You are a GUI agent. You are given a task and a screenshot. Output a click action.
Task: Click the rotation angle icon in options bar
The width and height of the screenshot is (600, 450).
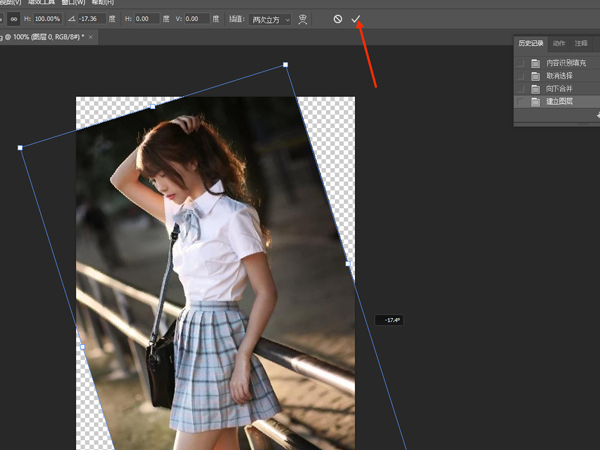pos(70,19)
